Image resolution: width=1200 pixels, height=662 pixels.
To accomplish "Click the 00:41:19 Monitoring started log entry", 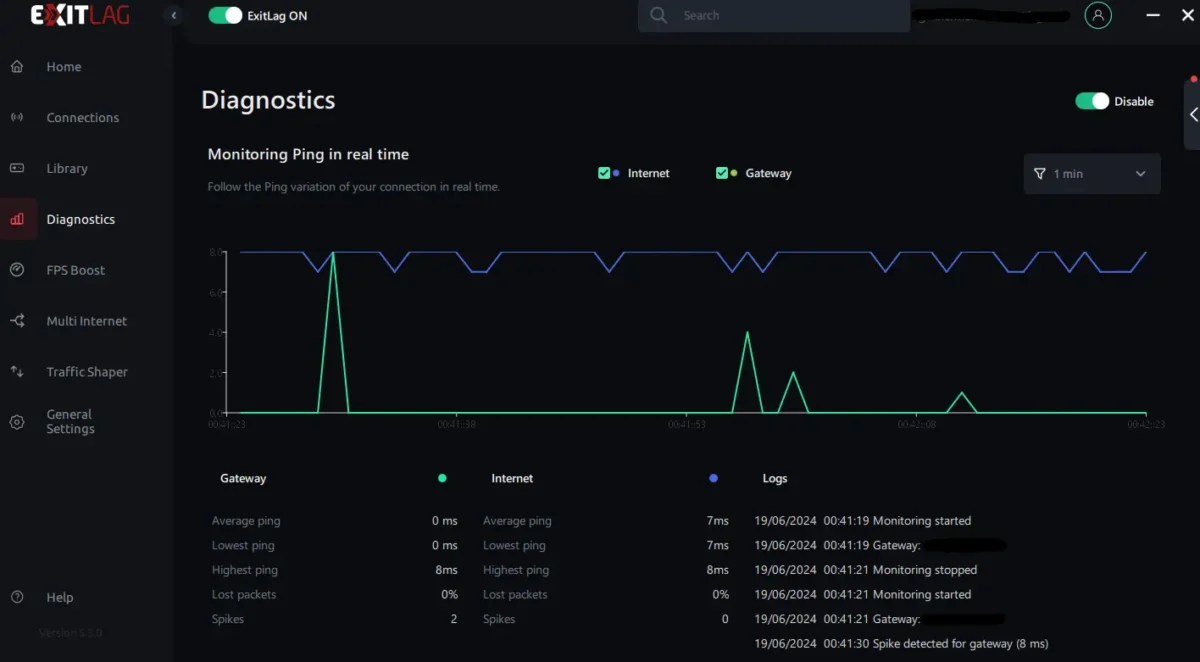I will (863, 521).
